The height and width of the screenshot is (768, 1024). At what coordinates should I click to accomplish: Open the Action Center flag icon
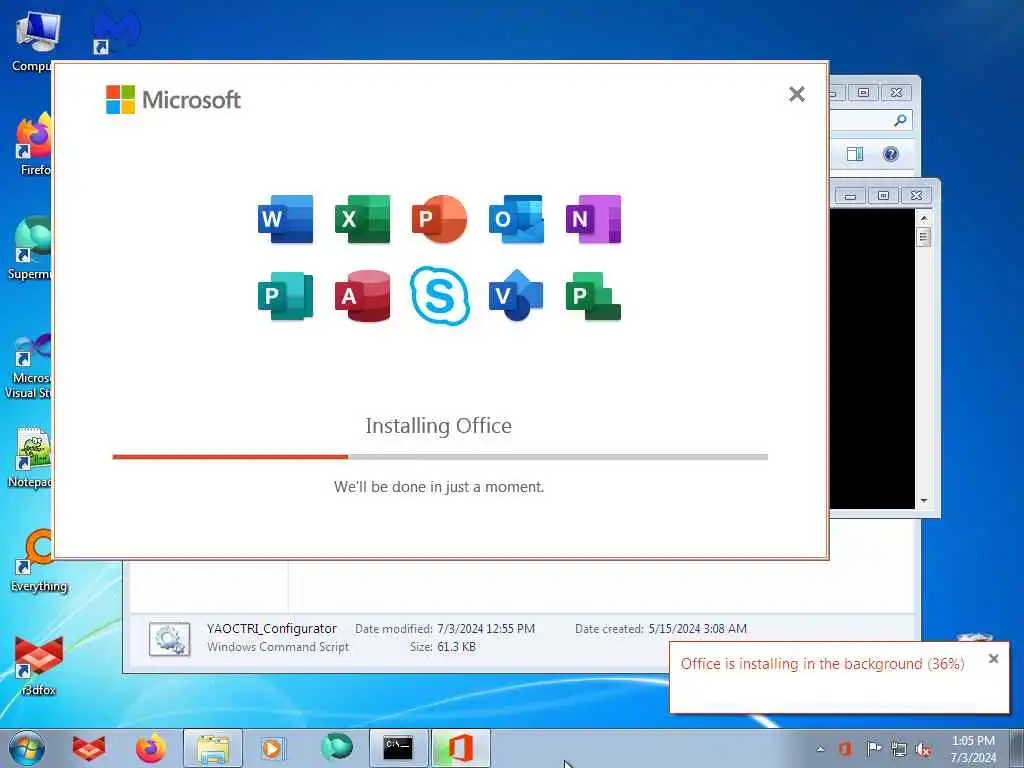coord(873,748)
